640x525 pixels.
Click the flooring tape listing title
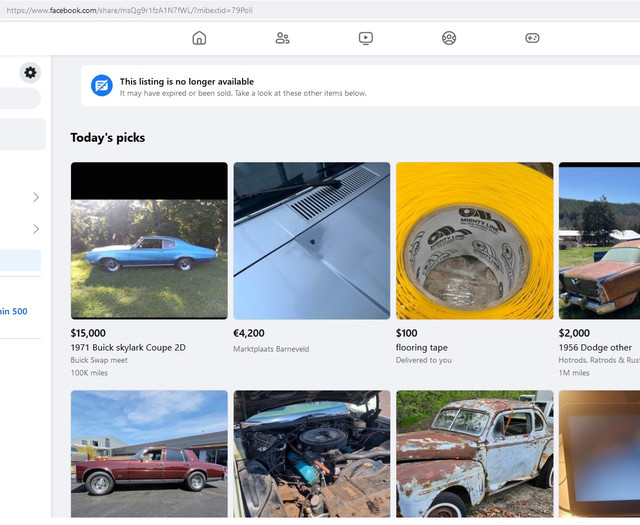pos(422,347)
